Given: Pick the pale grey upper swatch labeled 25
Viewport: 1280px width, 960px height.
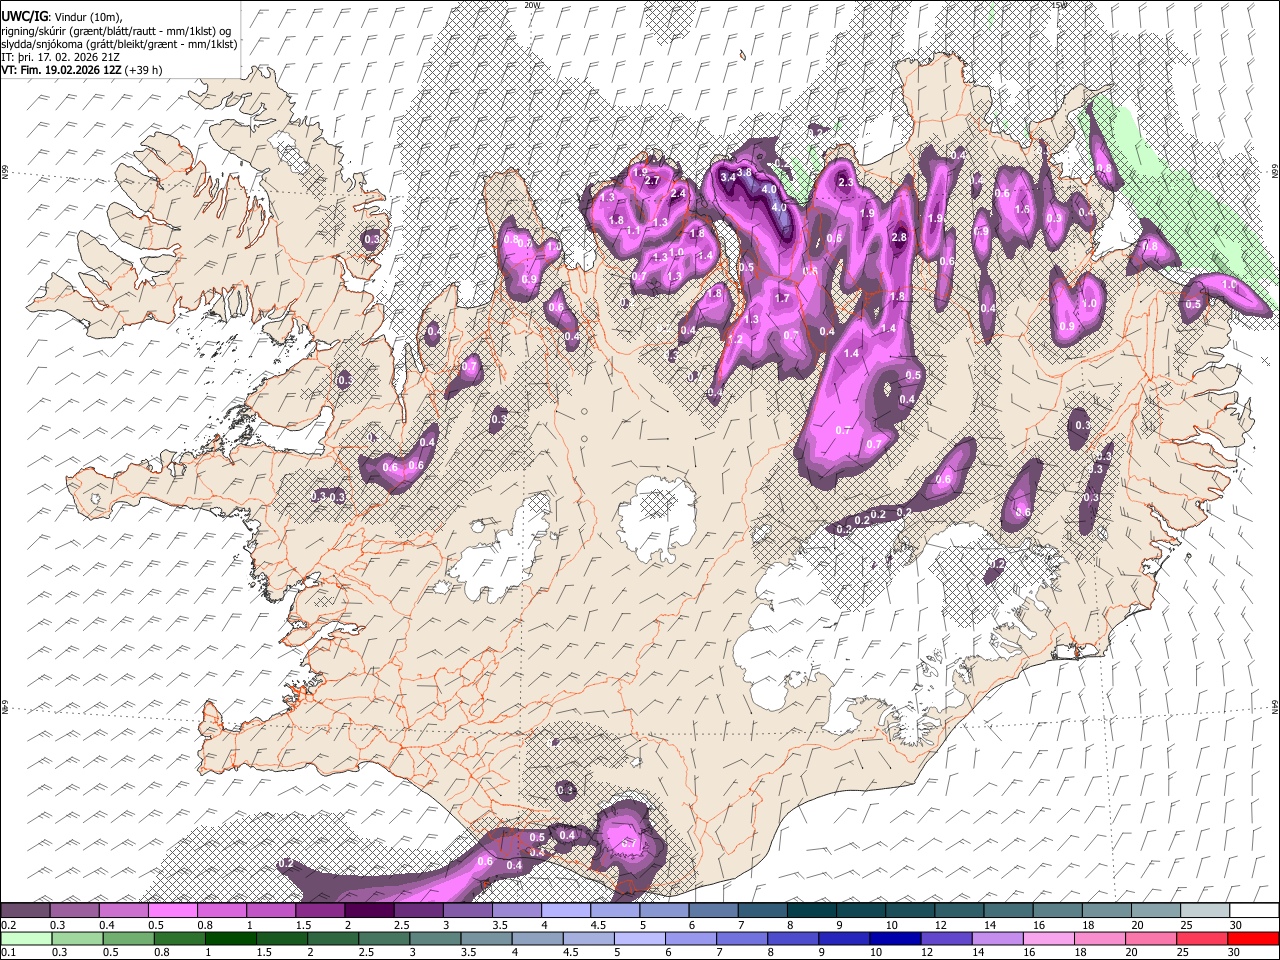Looking at the screenshot, I should pos(1204,911).
